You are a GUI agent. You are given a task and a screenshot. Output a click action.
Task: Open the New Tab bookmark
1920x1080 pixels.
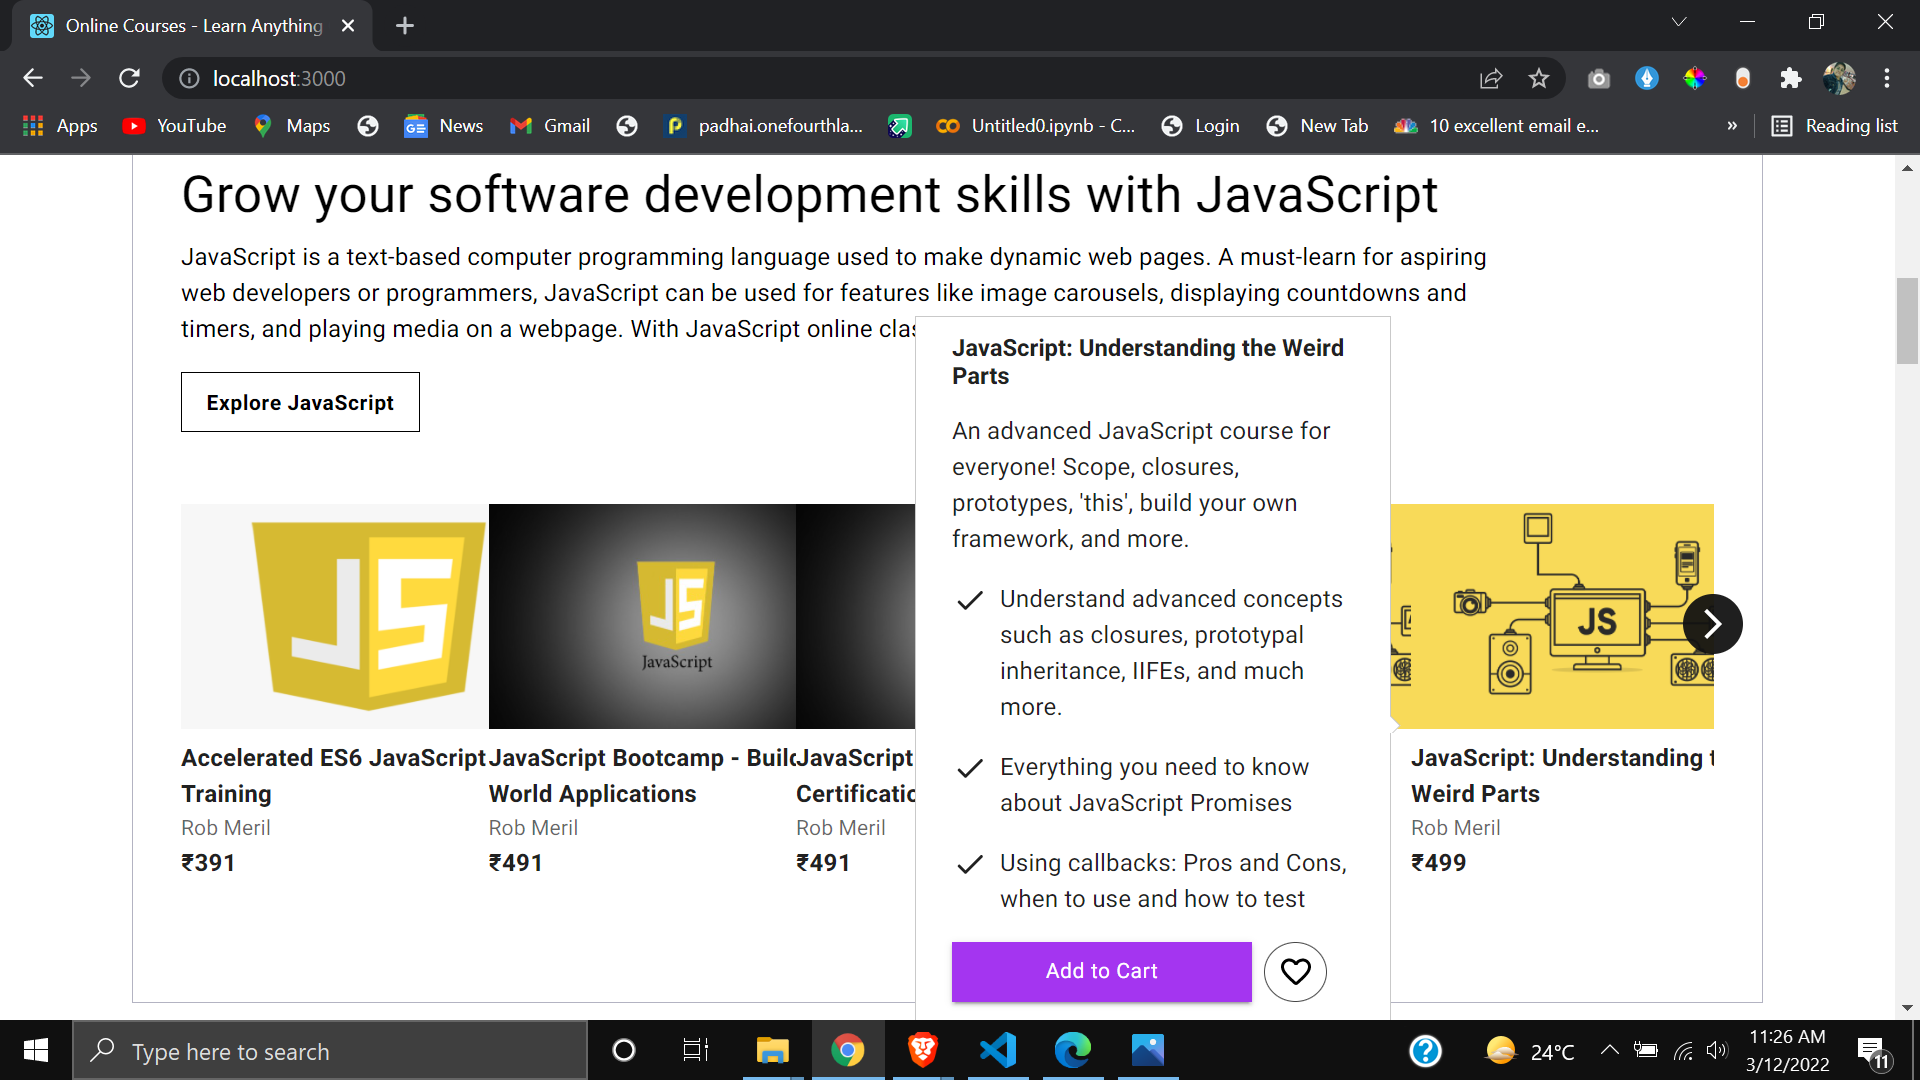1317,126
